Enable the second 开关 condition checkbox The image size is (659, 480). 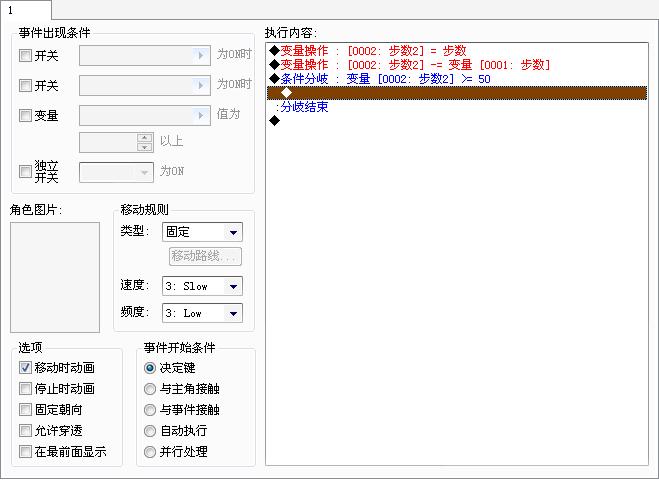click(25, 86)
